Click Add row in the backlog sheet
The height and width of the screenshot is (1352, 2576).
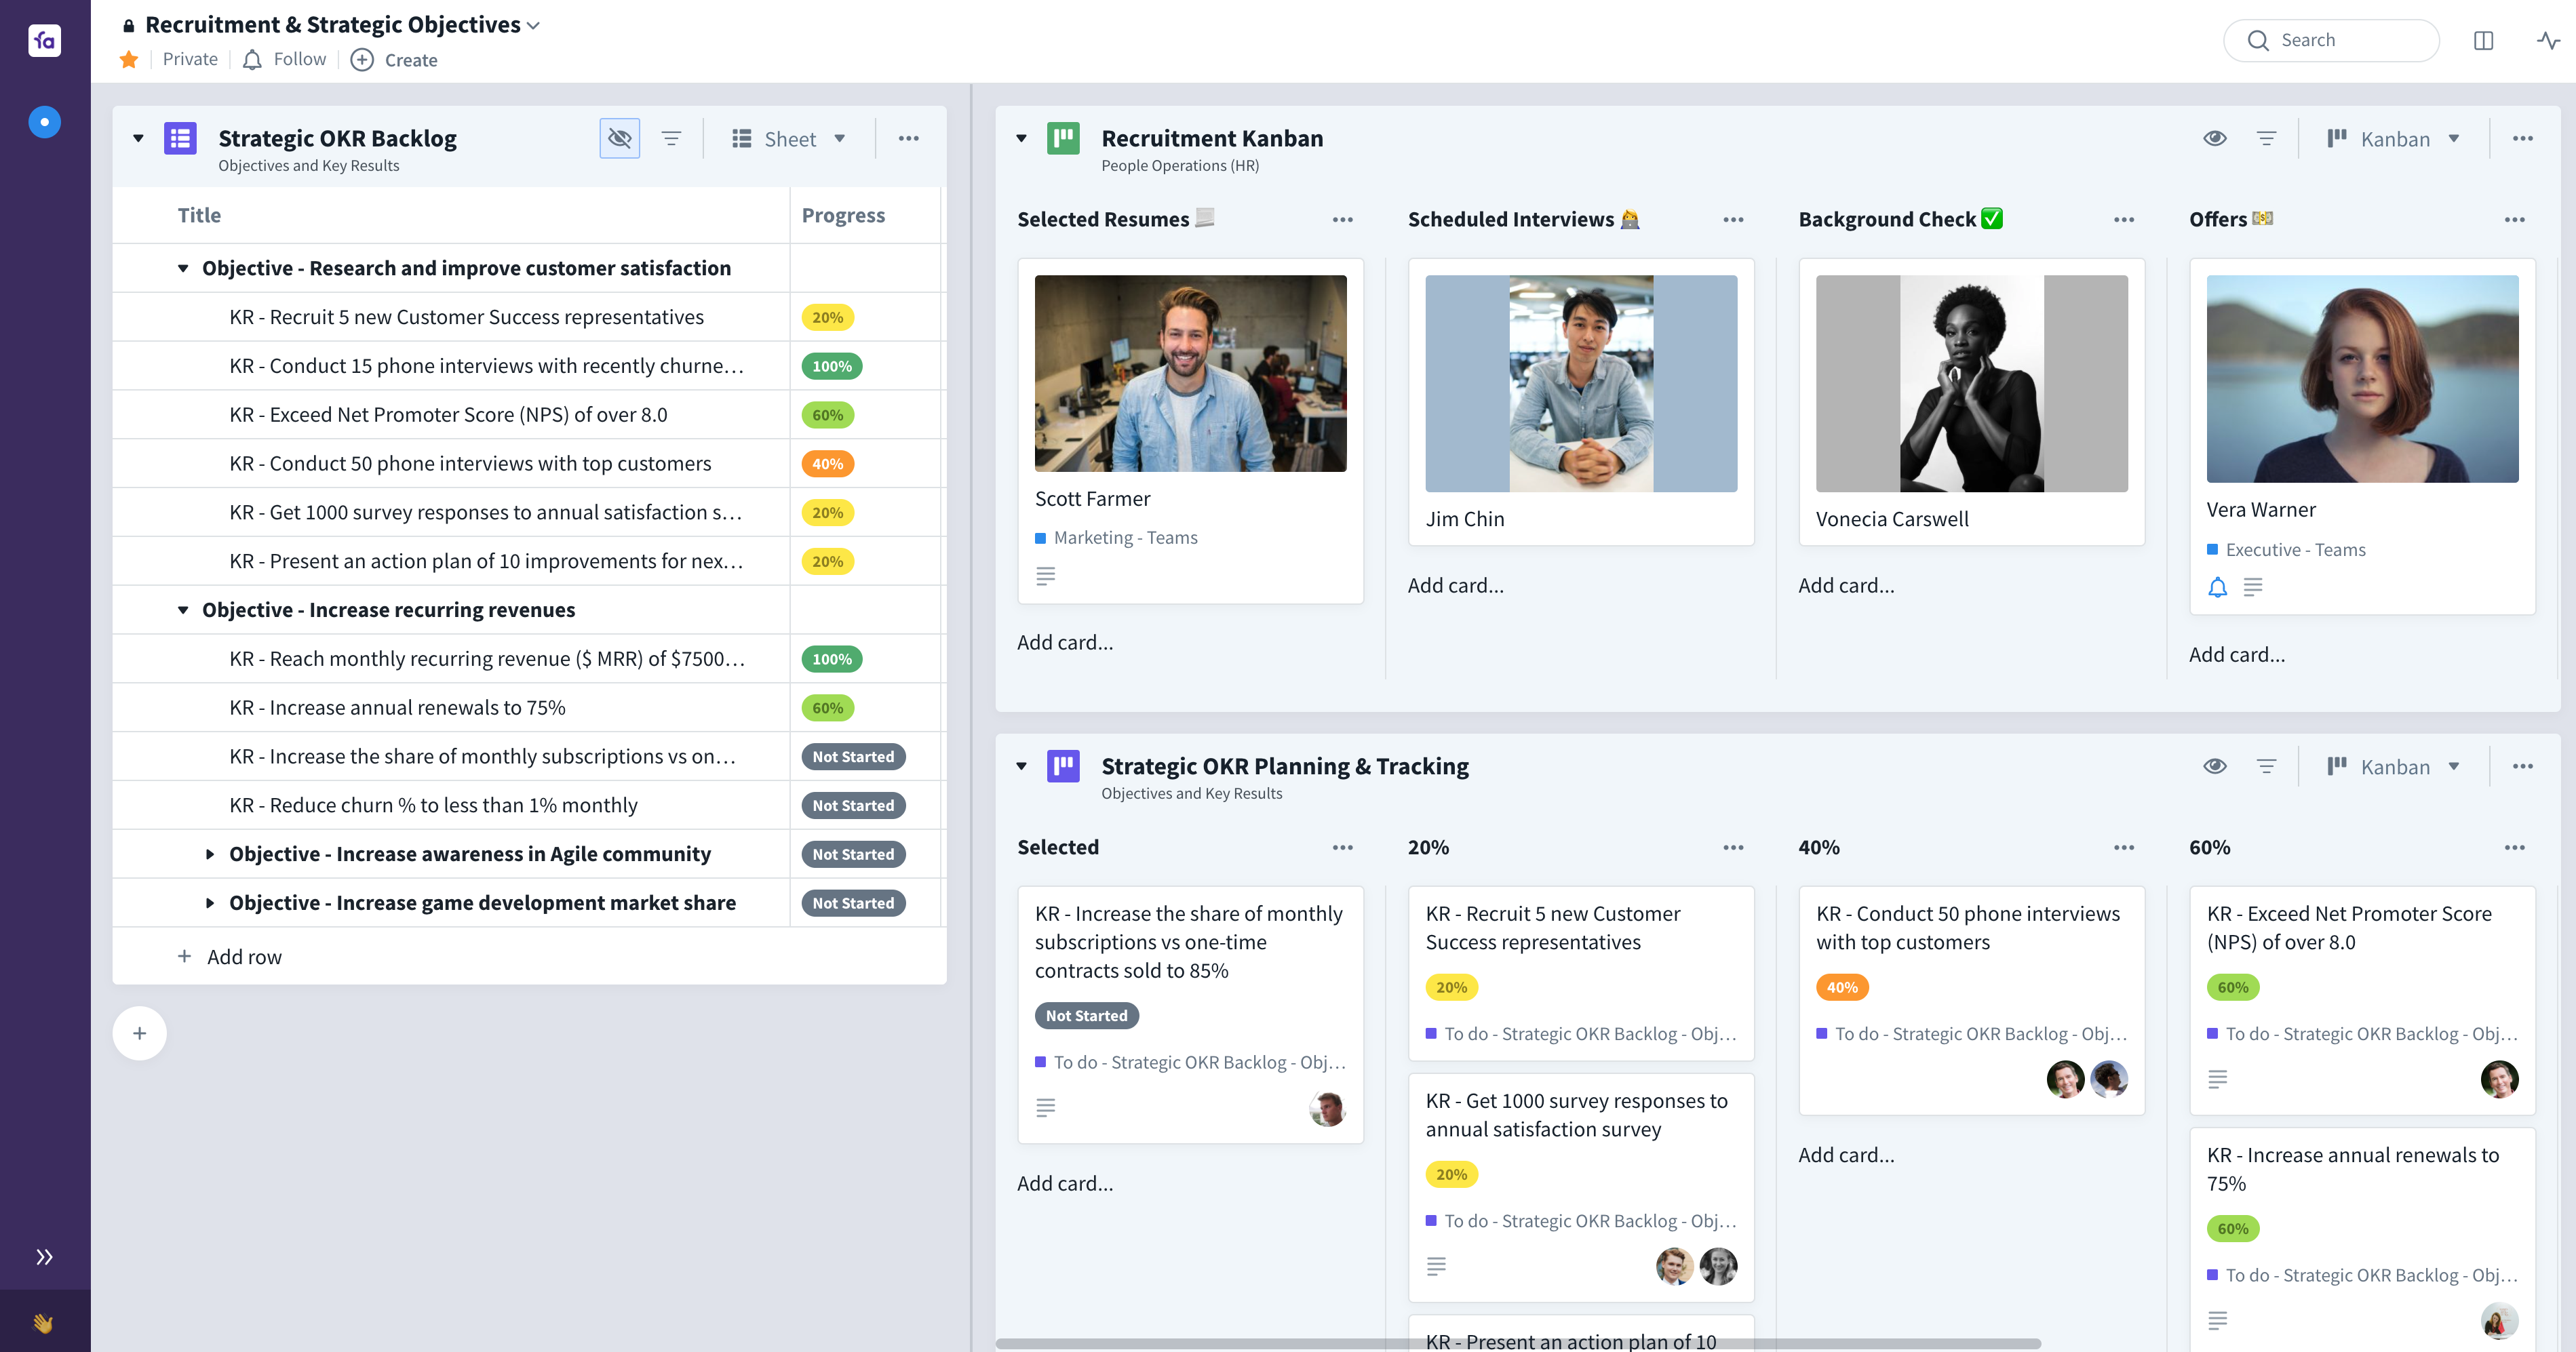tap(243, 957)
